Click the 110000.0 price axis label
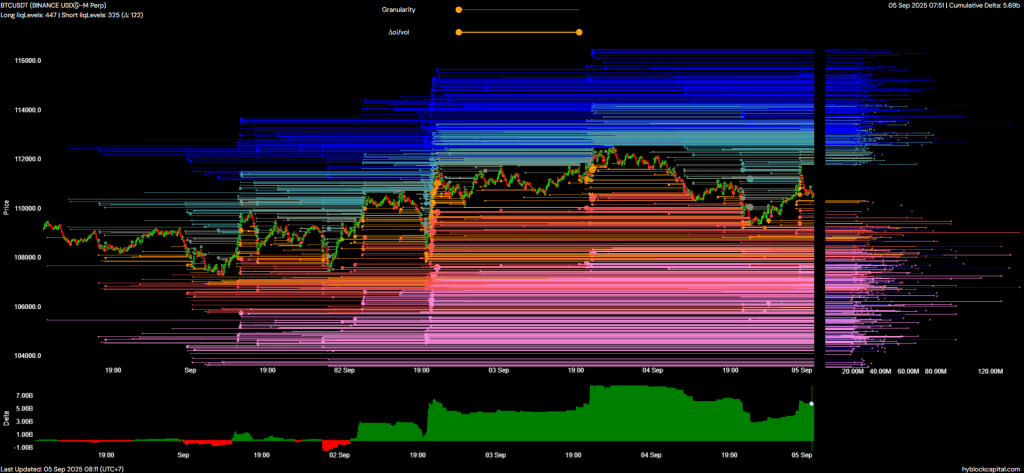 coord(25,208)
